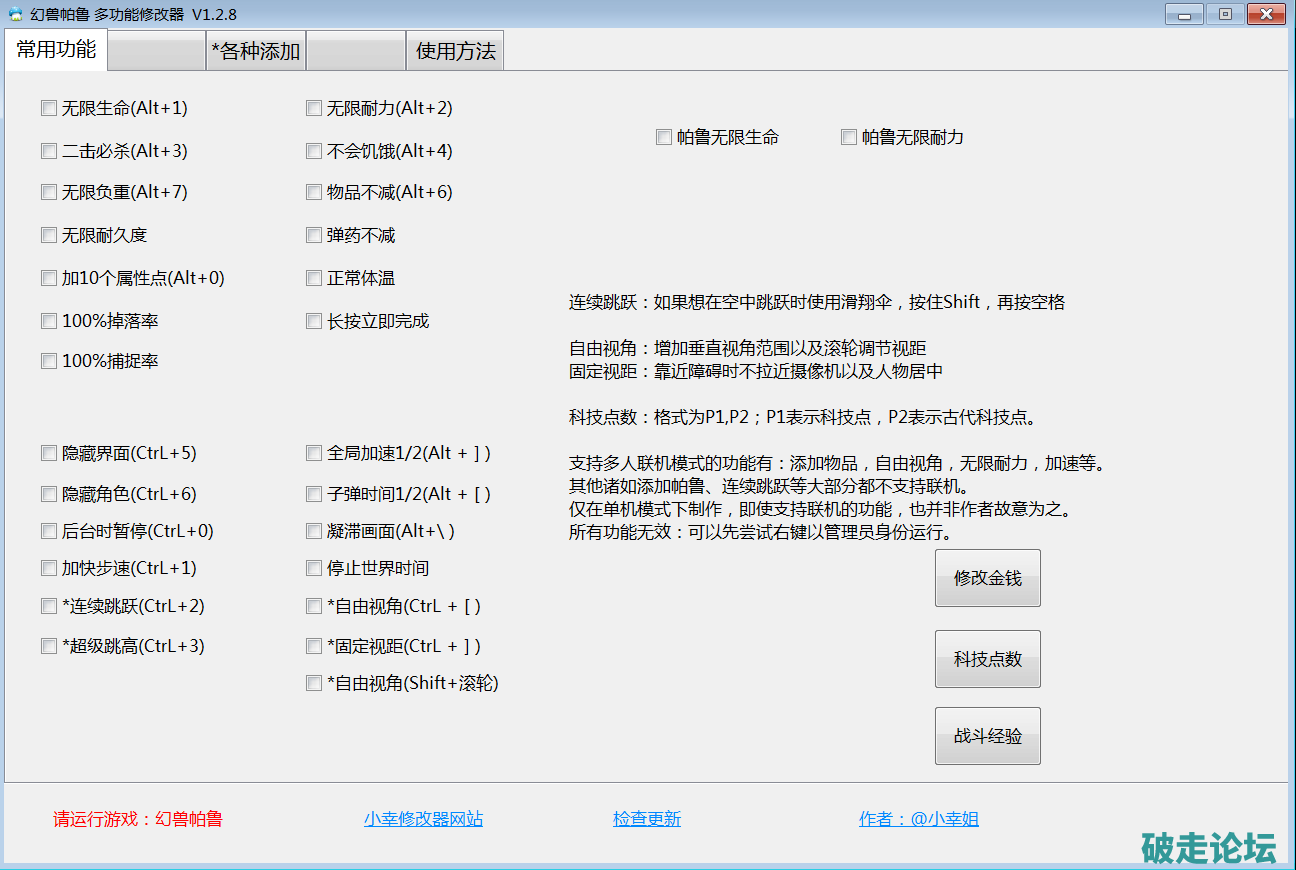Enable *超级跳高(CtrL+3) checkbox
1296x870 pixels.
pyautogui.click(x=49, y=646)
